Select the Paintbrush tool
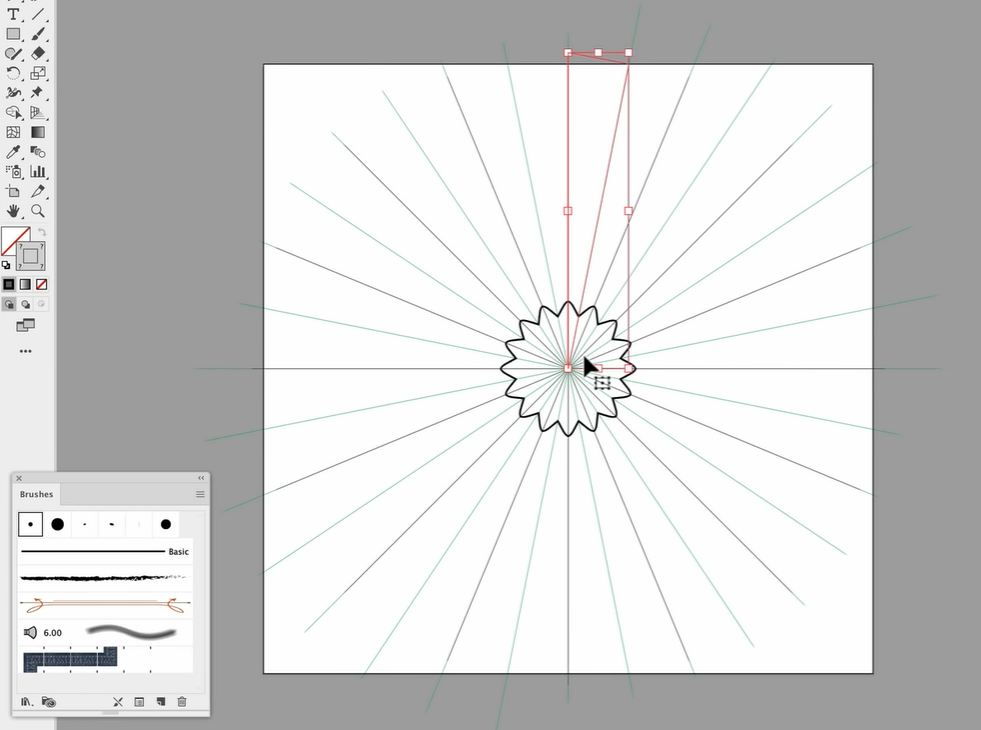The height and width of the screenshot is (730, 981). pyautogui.click(x=37, y=34)
